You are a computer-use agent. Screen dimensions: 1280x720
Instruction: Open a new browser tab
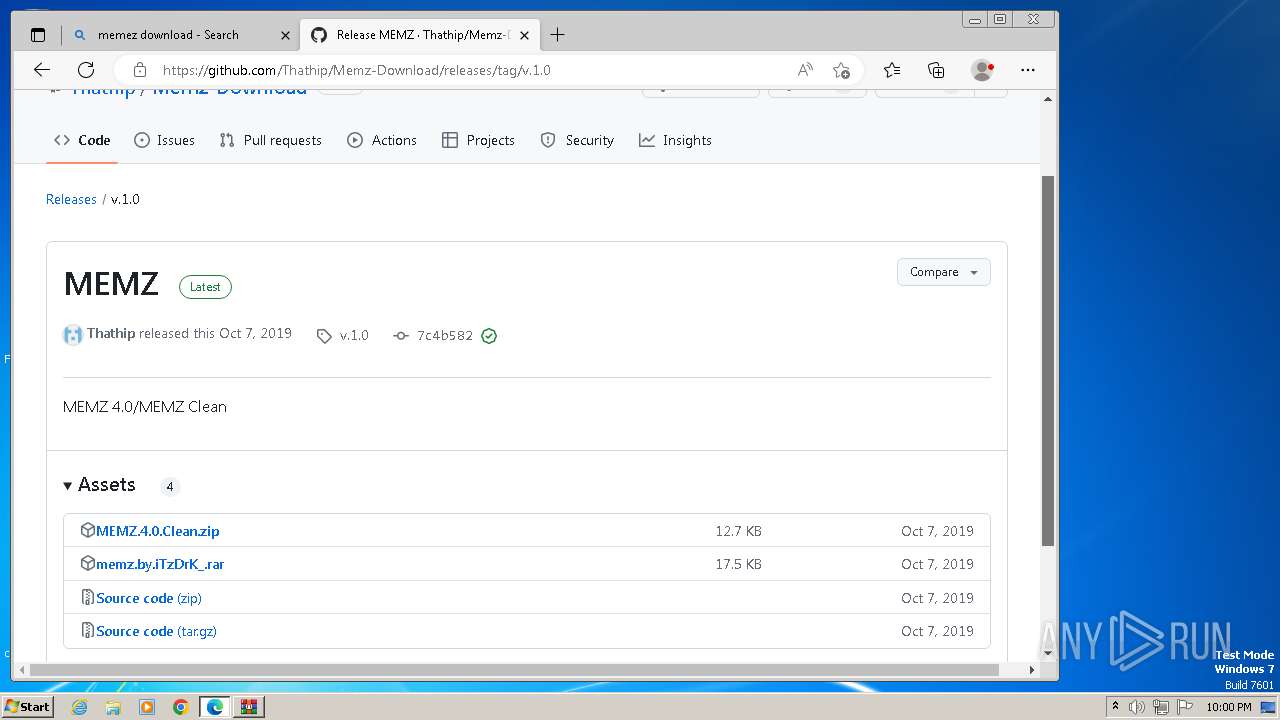[557, 35]
